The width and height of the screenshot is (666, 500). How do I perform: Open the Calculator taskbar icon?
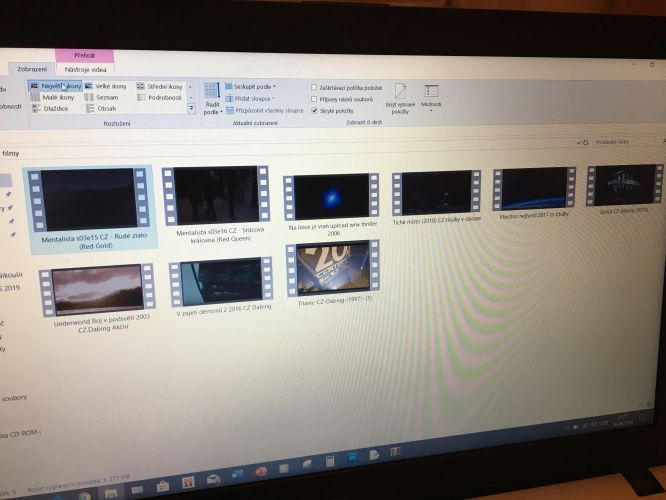point(330,461)
